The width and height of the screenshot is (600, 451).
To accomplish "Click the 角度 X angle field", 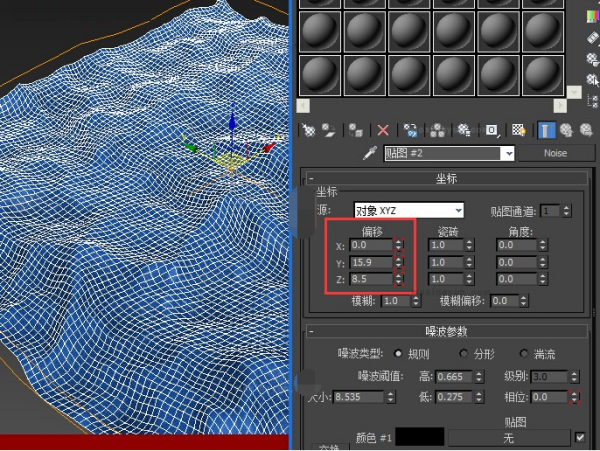I will pos(516,245).
